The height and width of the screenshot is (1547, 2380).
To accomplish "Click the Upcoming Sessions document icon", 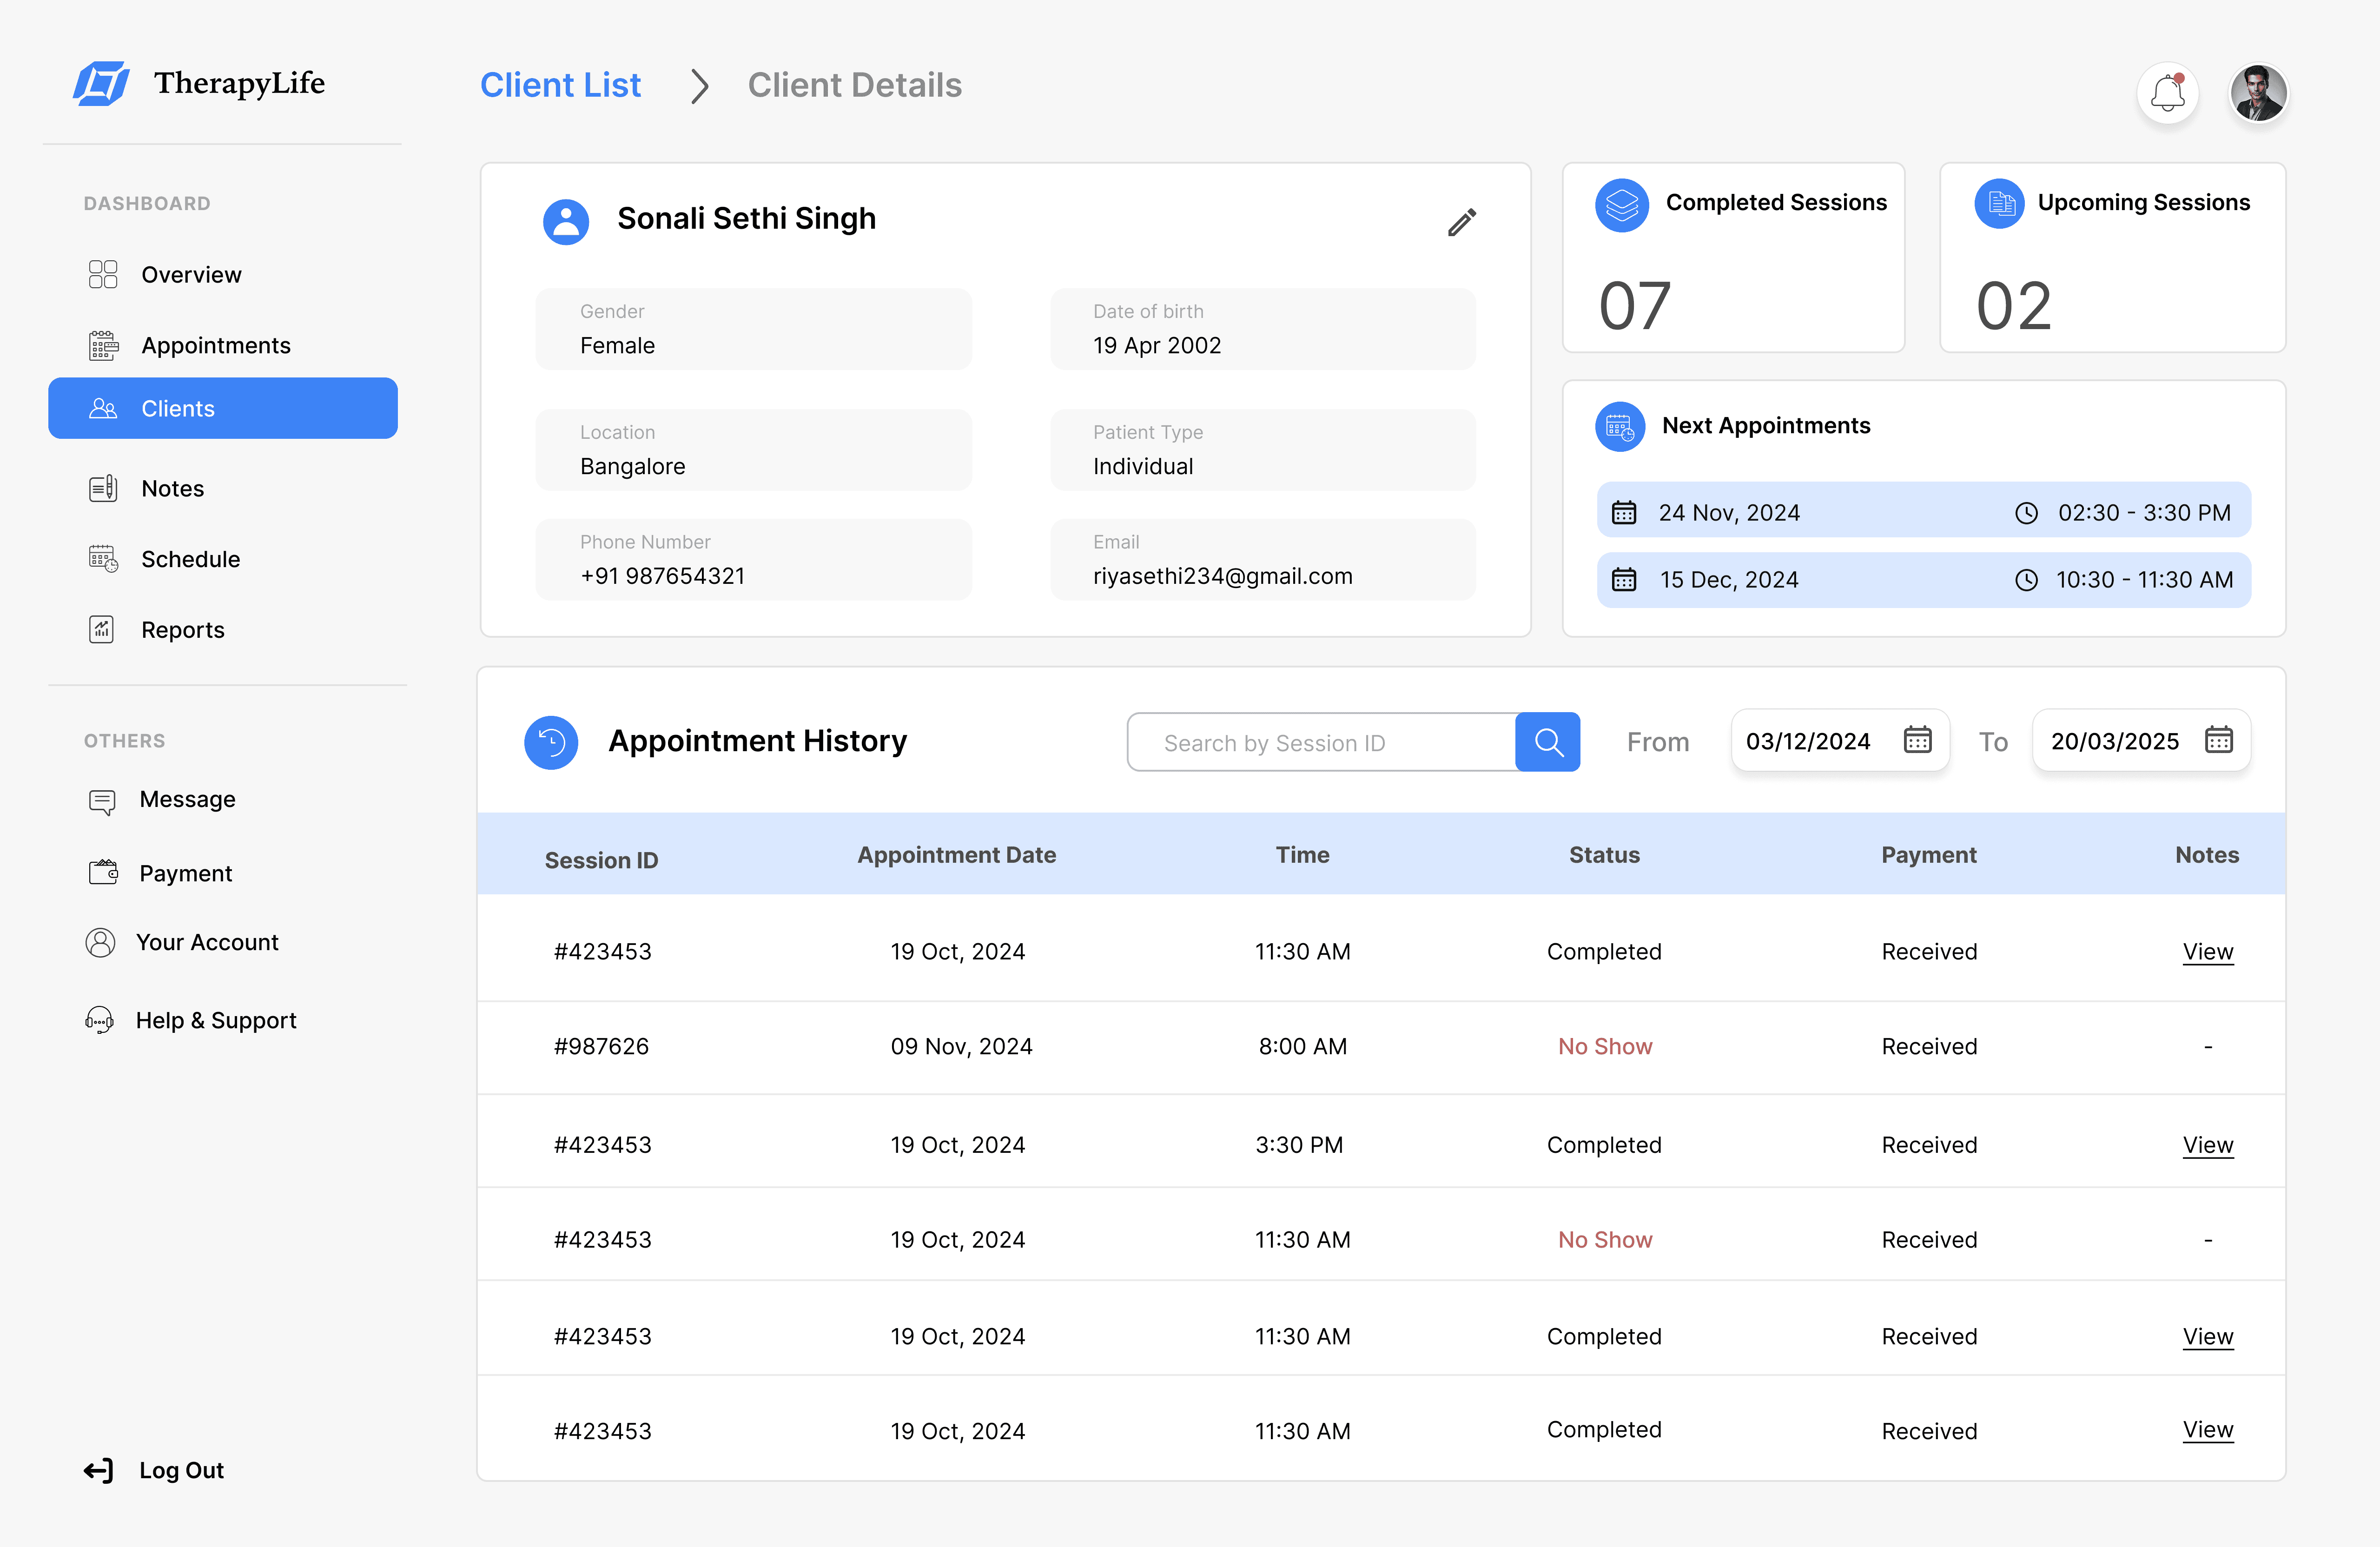I will 2000,204.
